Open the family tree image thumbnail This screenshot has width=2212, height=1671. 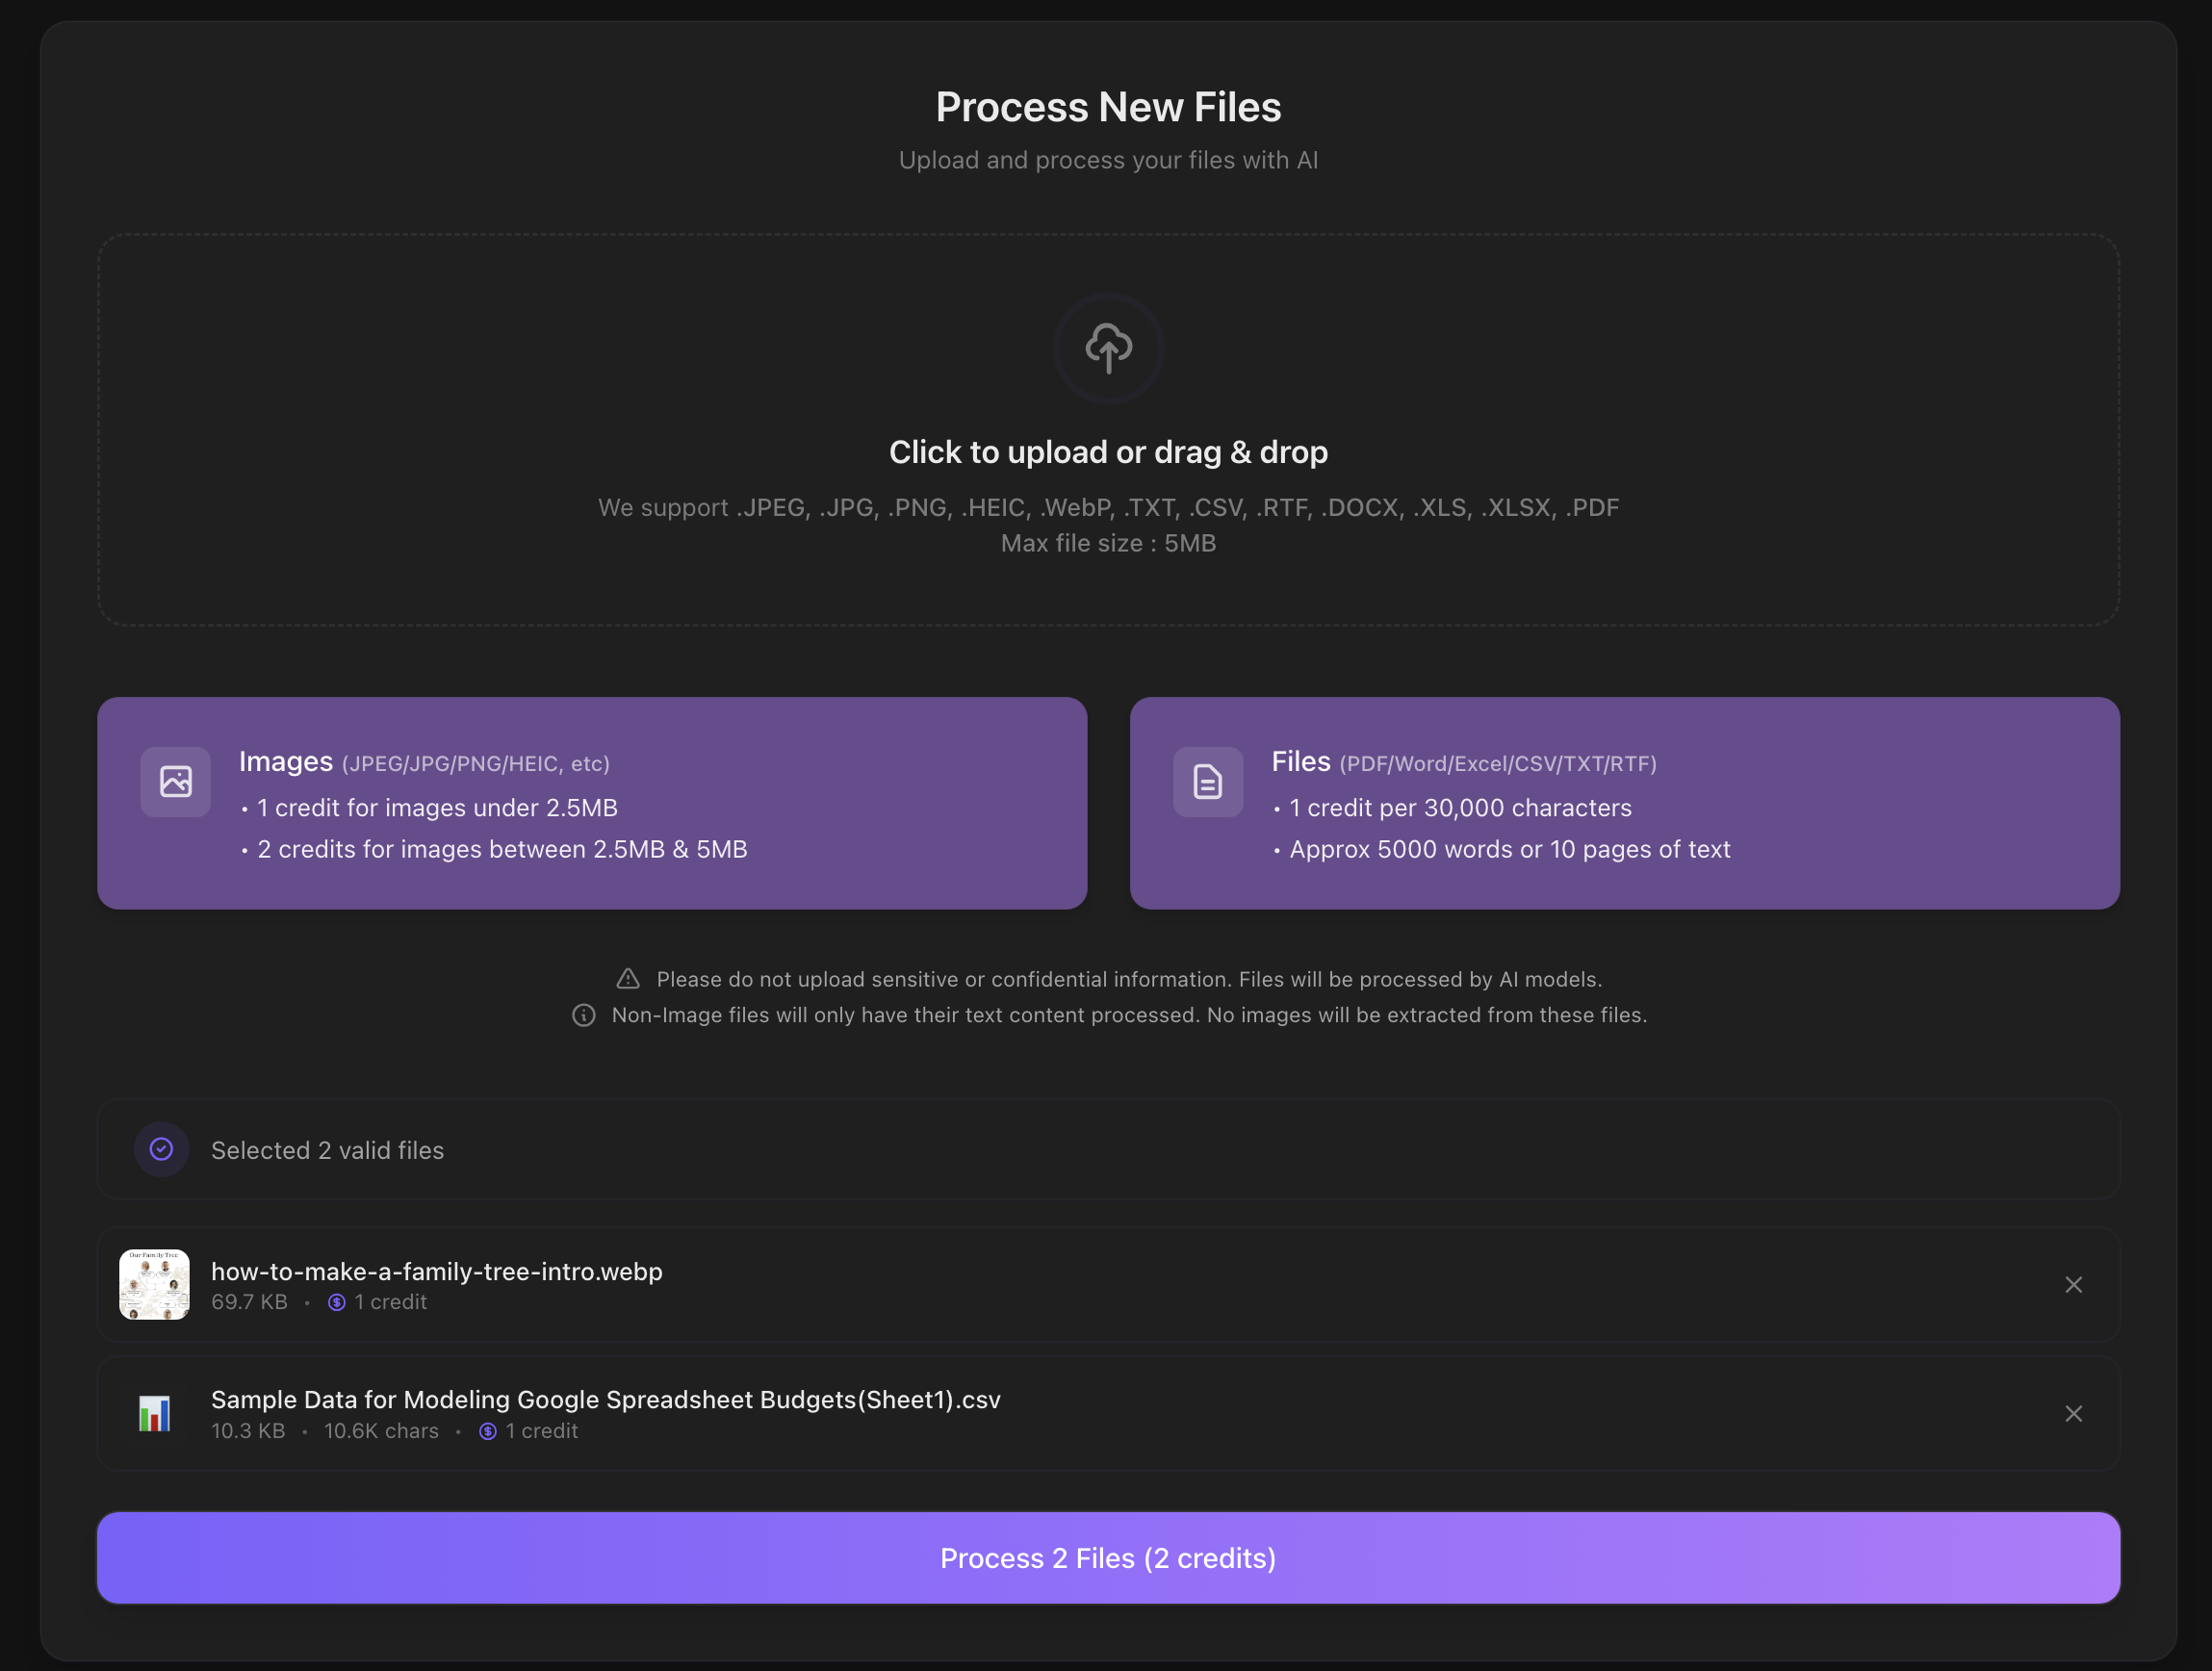tap(154, 1283)
